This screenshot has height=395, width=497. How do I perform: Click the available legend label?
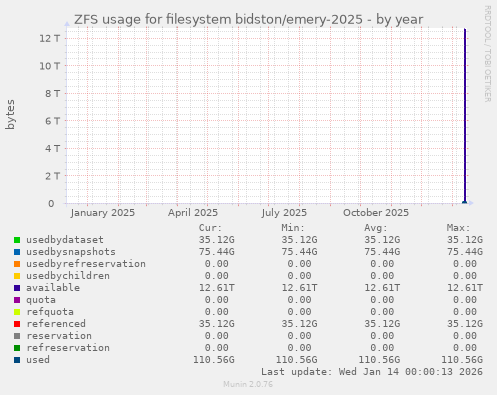point(53,288)
